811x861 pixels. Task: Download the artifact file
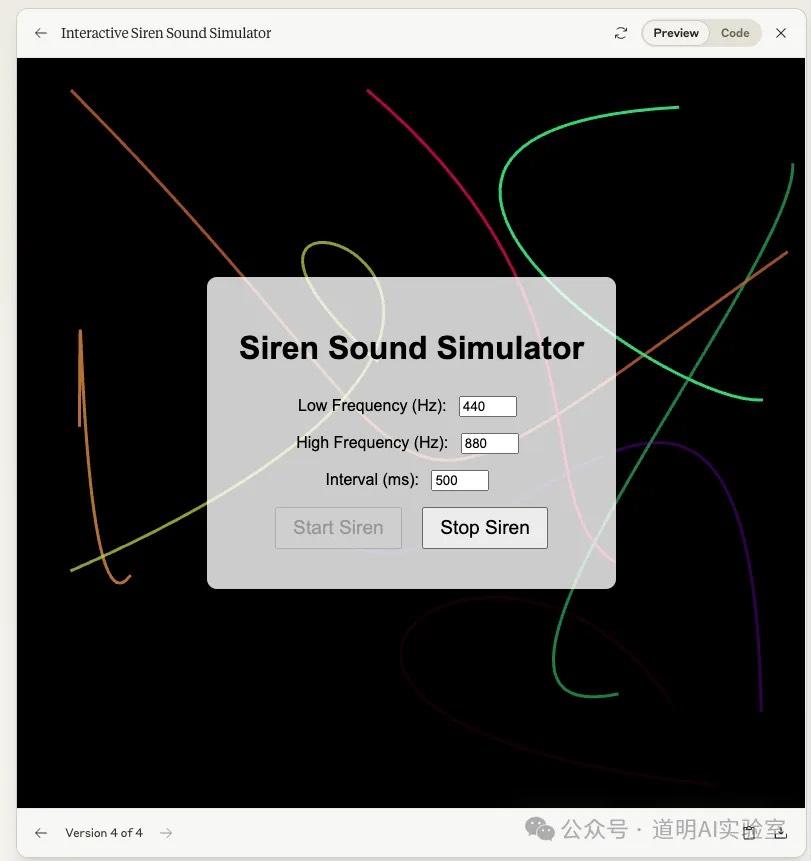[779, 831]
